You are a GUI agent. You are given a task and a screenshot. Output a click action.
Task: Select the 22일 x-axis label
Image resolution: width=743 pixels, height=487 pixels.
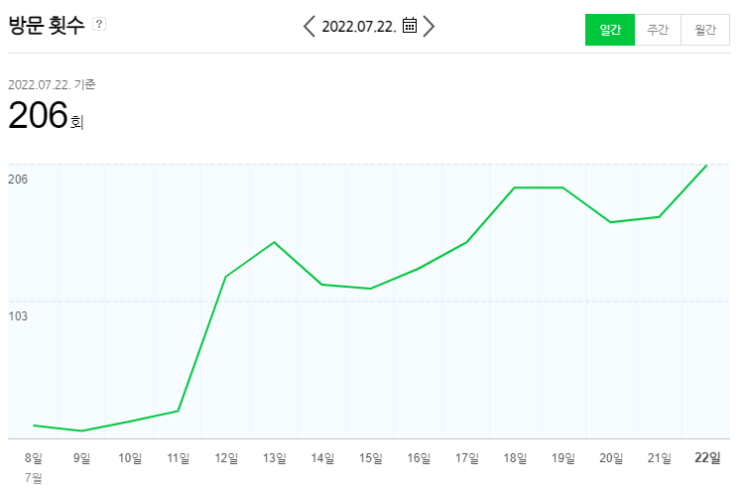point(707,458)
